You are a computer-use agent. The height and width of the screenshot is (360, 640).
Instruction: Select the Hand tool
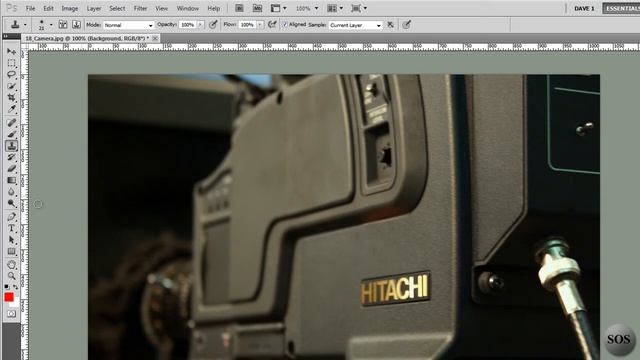(x=11, y=264)
